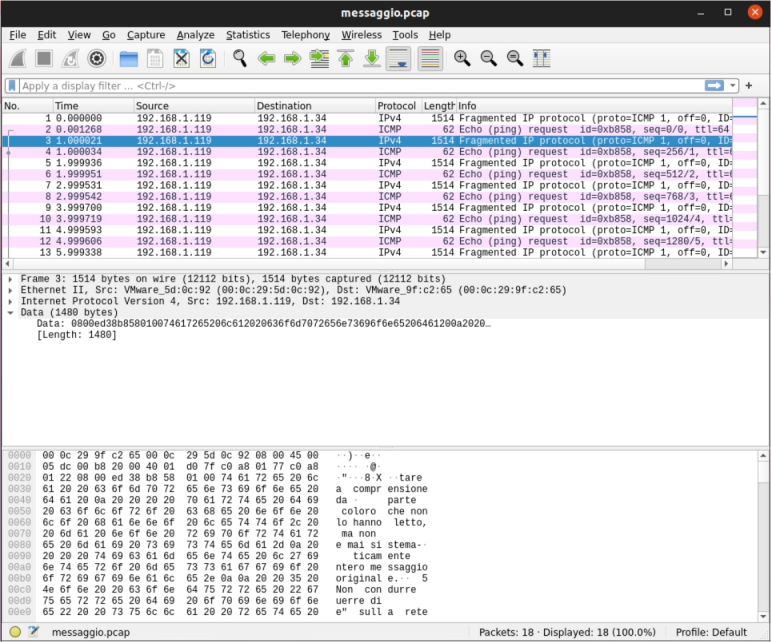Sort by the Time column header
The image size is (771, 642).
point(93,106)
